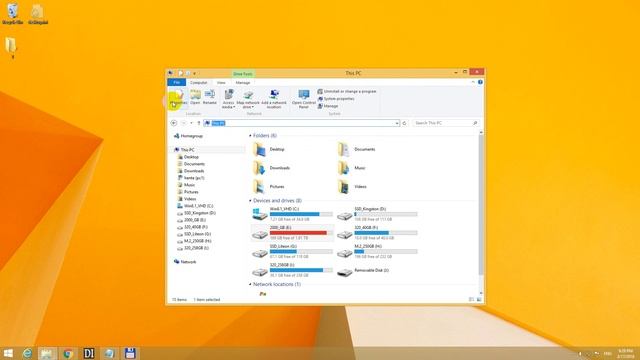Image resolution: width=640 pixels, height=360 pixels.
Task: Select the Recycle Bin desktop icon
Action: 13,14
